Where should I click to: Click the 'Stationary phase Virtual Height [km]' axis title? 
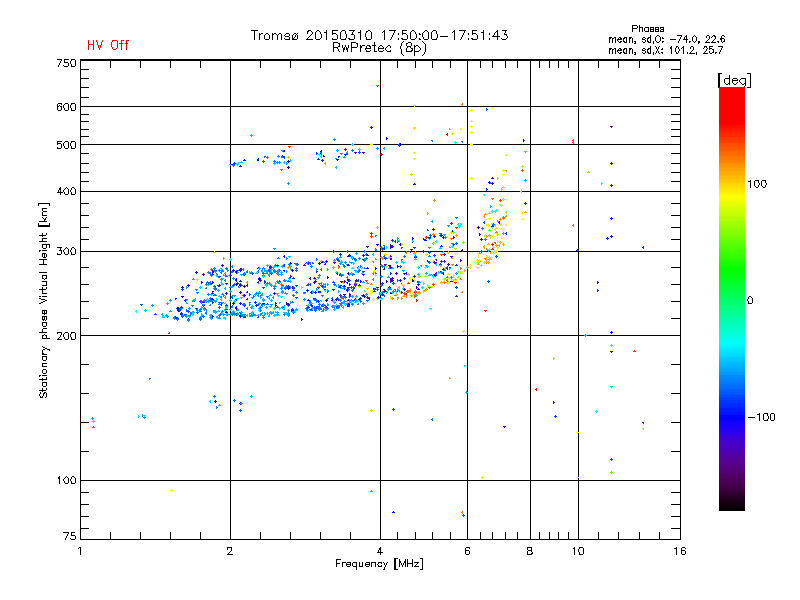pyautogui.click(x=44, y=300)
